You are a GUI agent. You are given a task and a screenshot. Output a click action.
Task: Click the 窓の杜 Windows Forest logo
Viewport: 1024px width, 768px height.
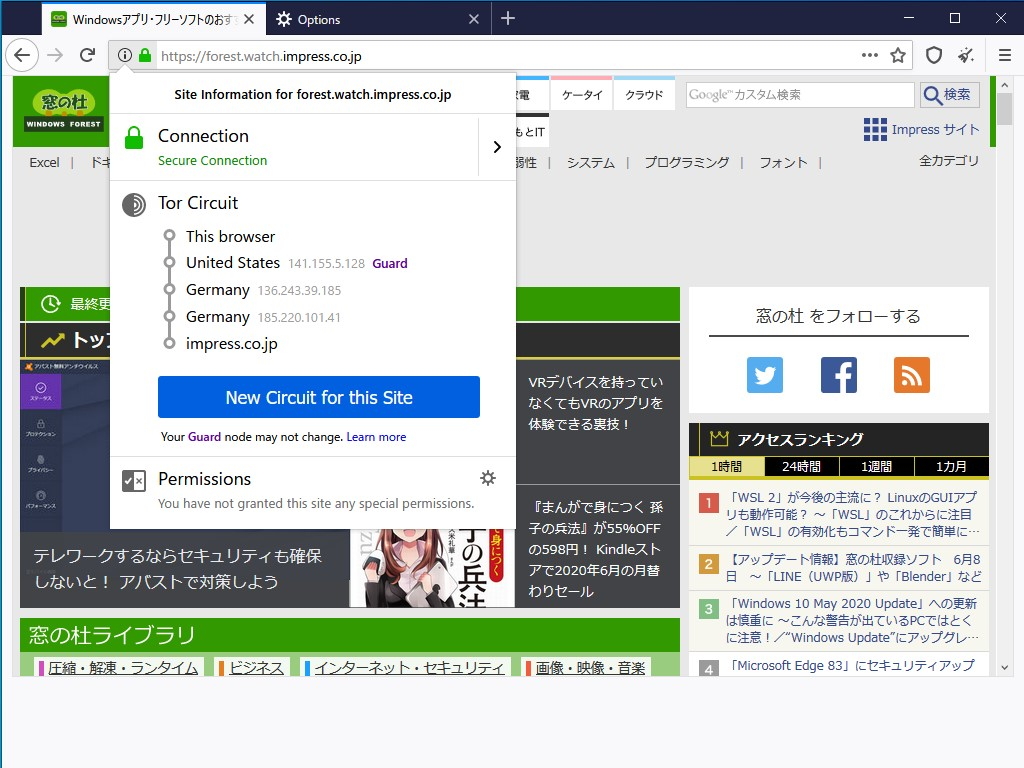point(62,110)
